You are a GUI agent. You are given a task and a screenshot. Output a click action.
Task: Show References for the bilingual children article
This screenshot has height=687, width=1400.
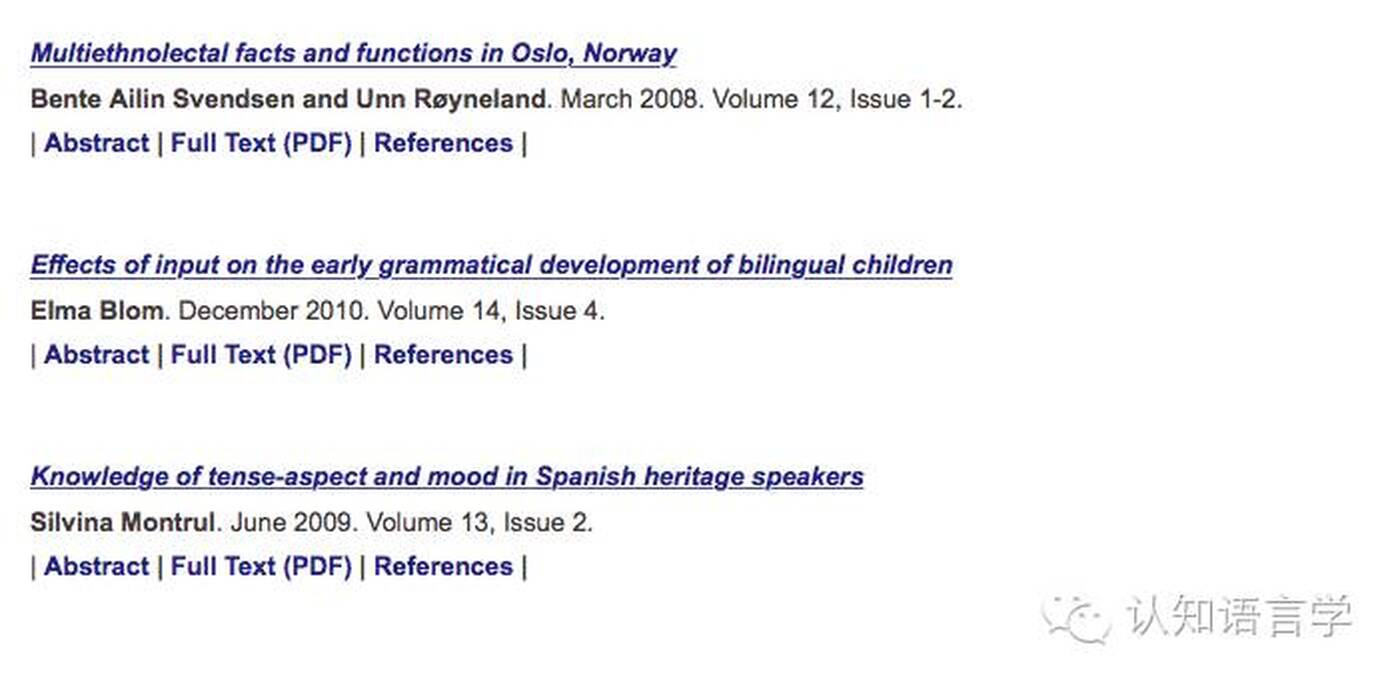[x=443, y=355]
